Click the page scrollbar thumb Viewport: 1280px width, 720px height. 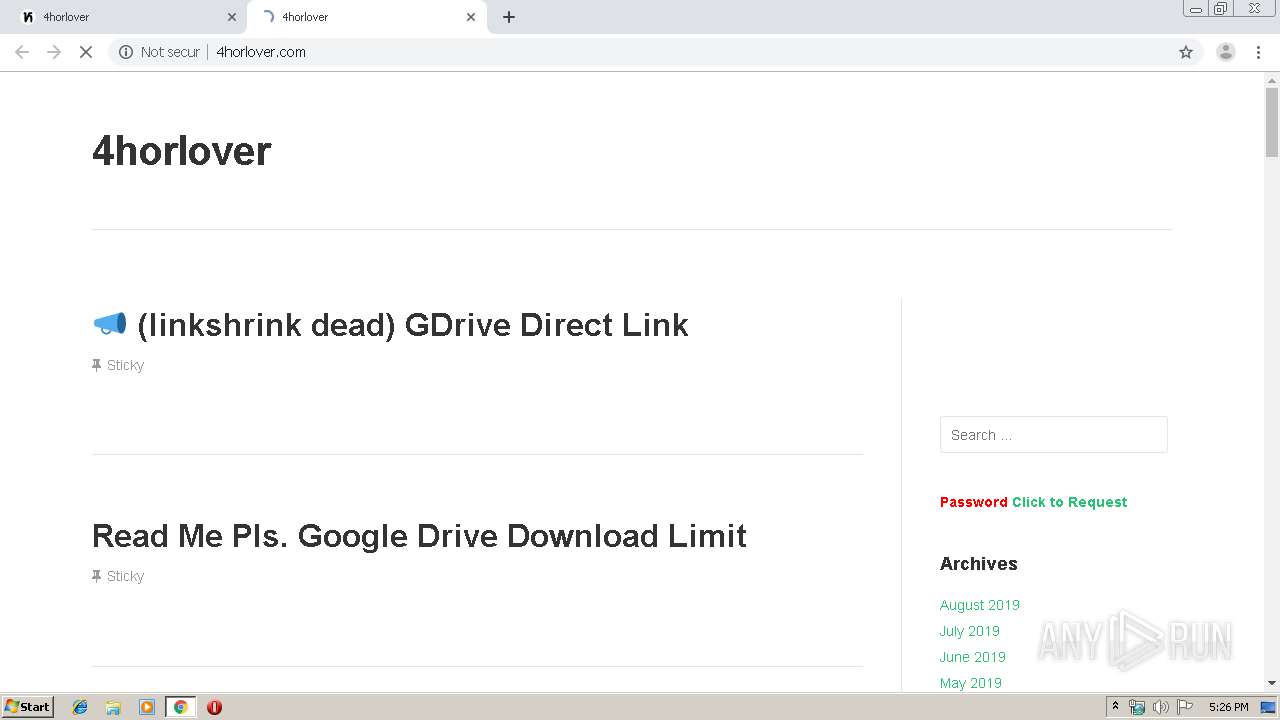coord(1272,122)
